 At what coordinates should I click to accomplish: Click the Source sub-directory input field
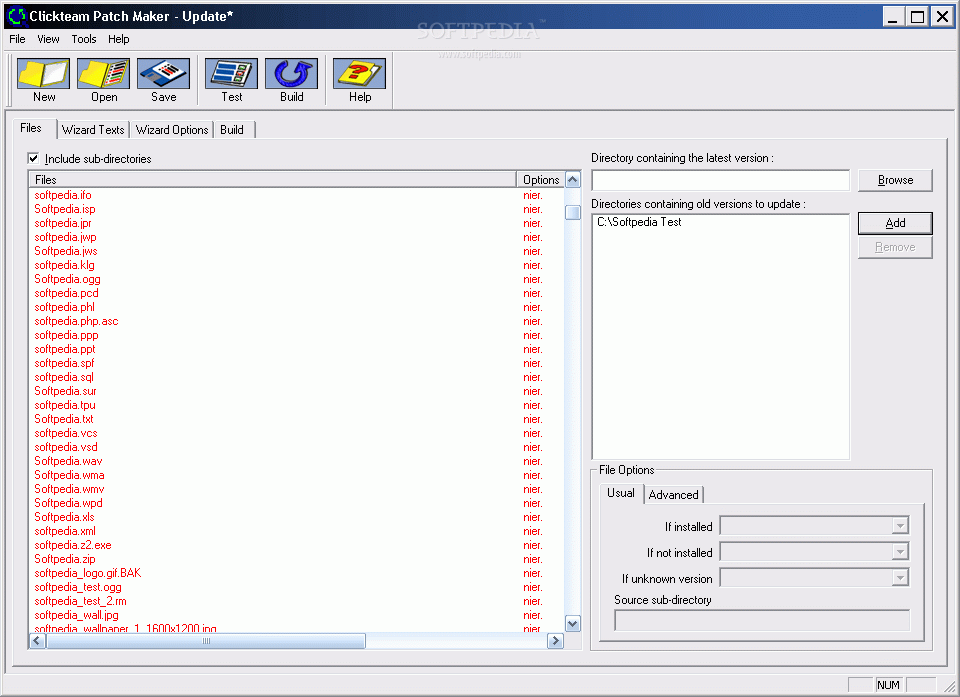tap(762, 620)
